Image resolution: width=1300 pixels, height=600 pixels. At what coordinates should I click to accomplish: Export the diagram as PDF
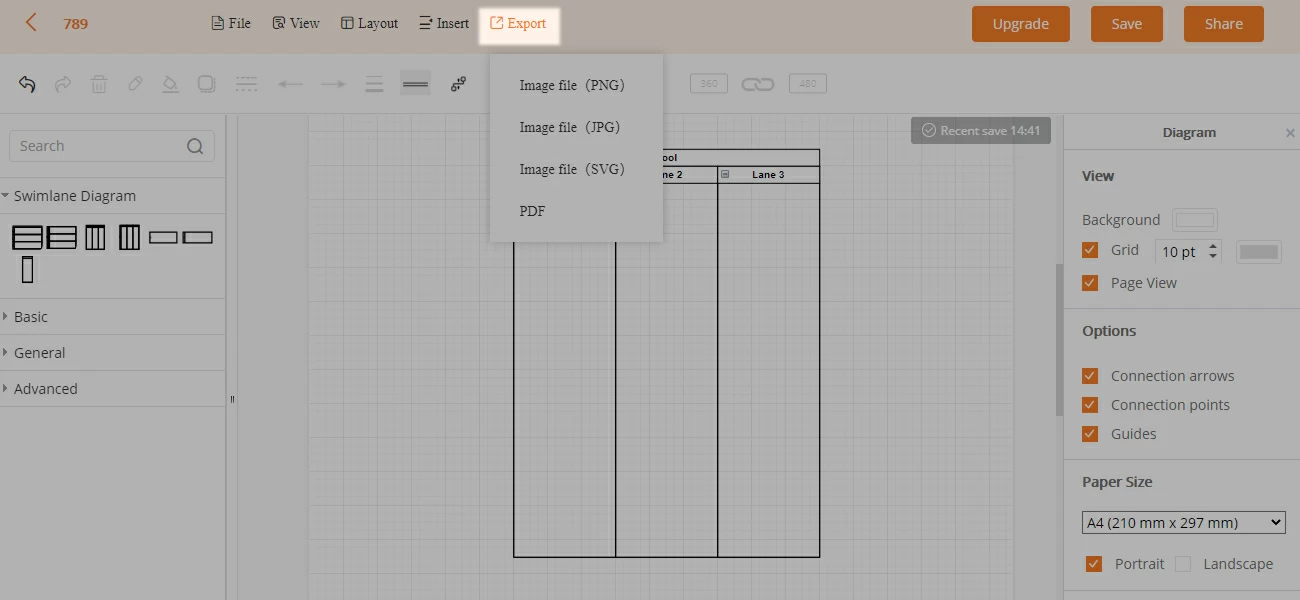click(532, 211)
